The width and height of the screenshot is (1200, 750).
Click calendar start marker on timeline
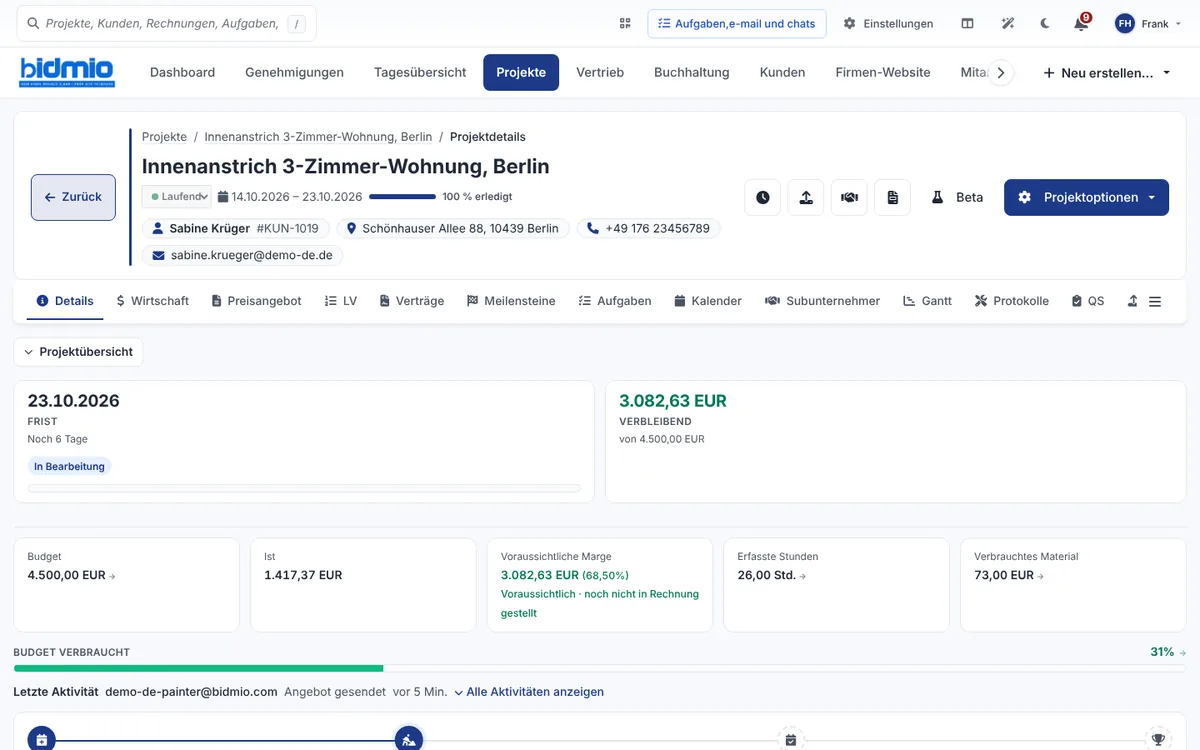point(41,740)
